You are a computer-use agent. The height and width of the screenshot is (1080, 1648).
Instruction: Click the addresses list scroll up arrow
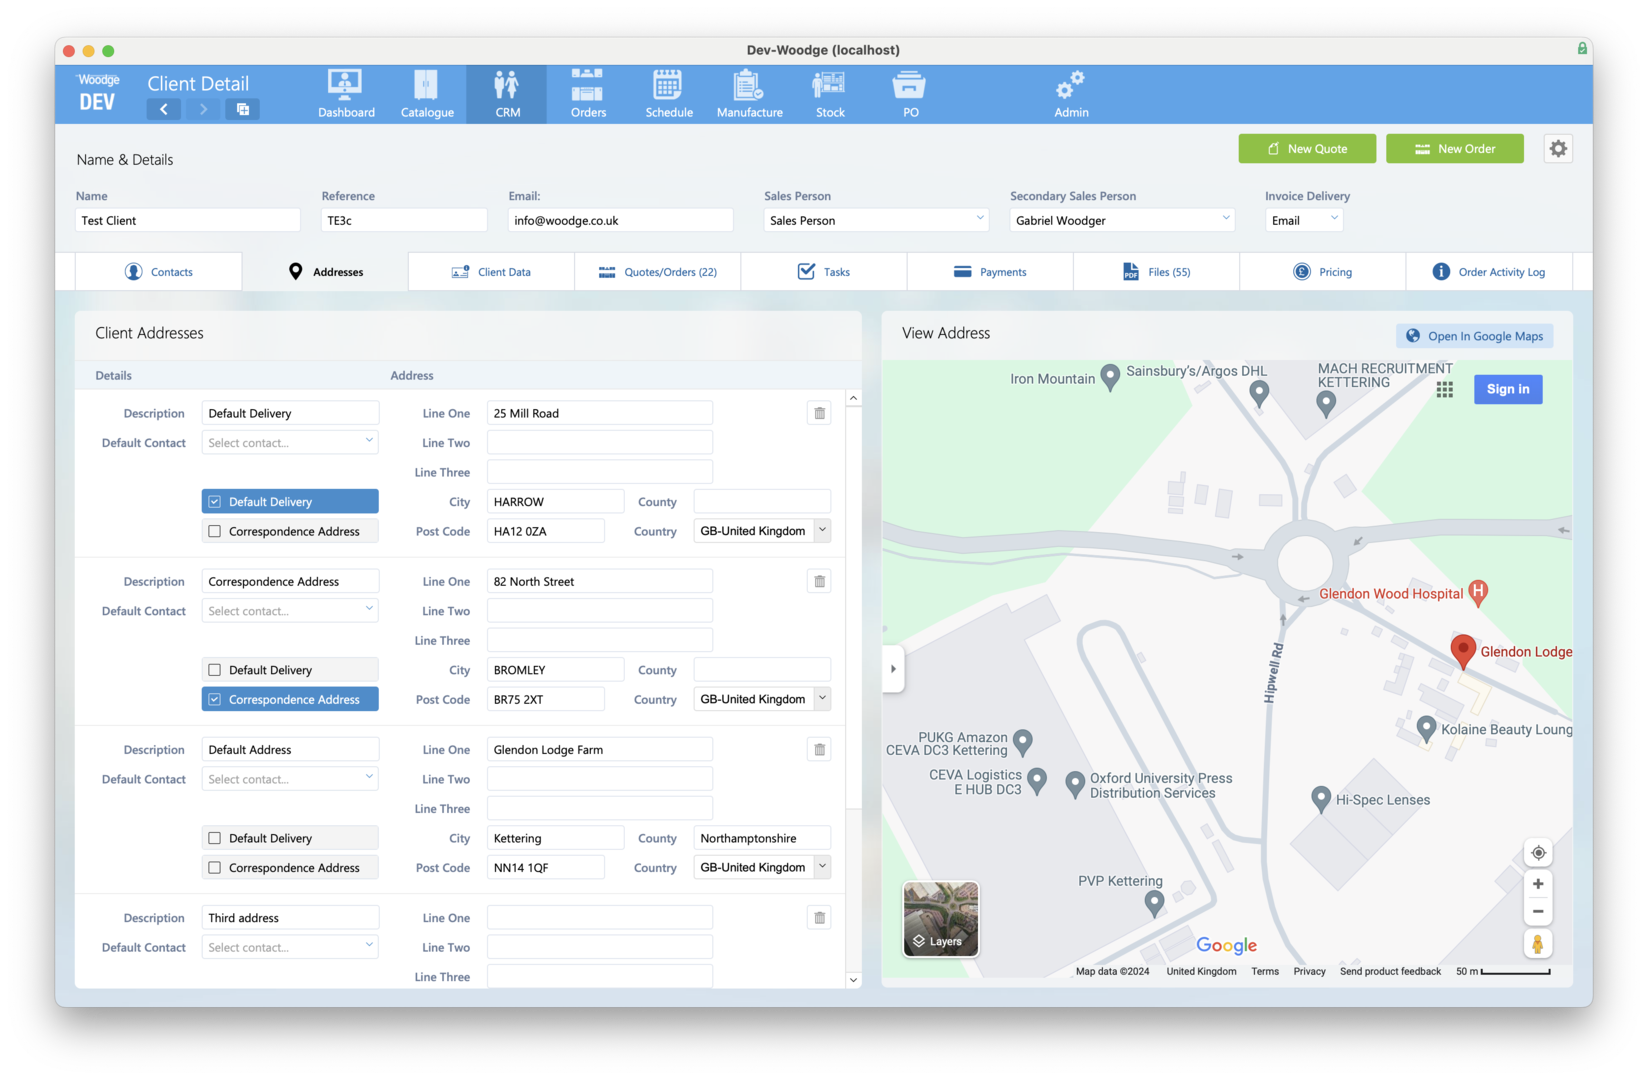[x=853, y=398]
